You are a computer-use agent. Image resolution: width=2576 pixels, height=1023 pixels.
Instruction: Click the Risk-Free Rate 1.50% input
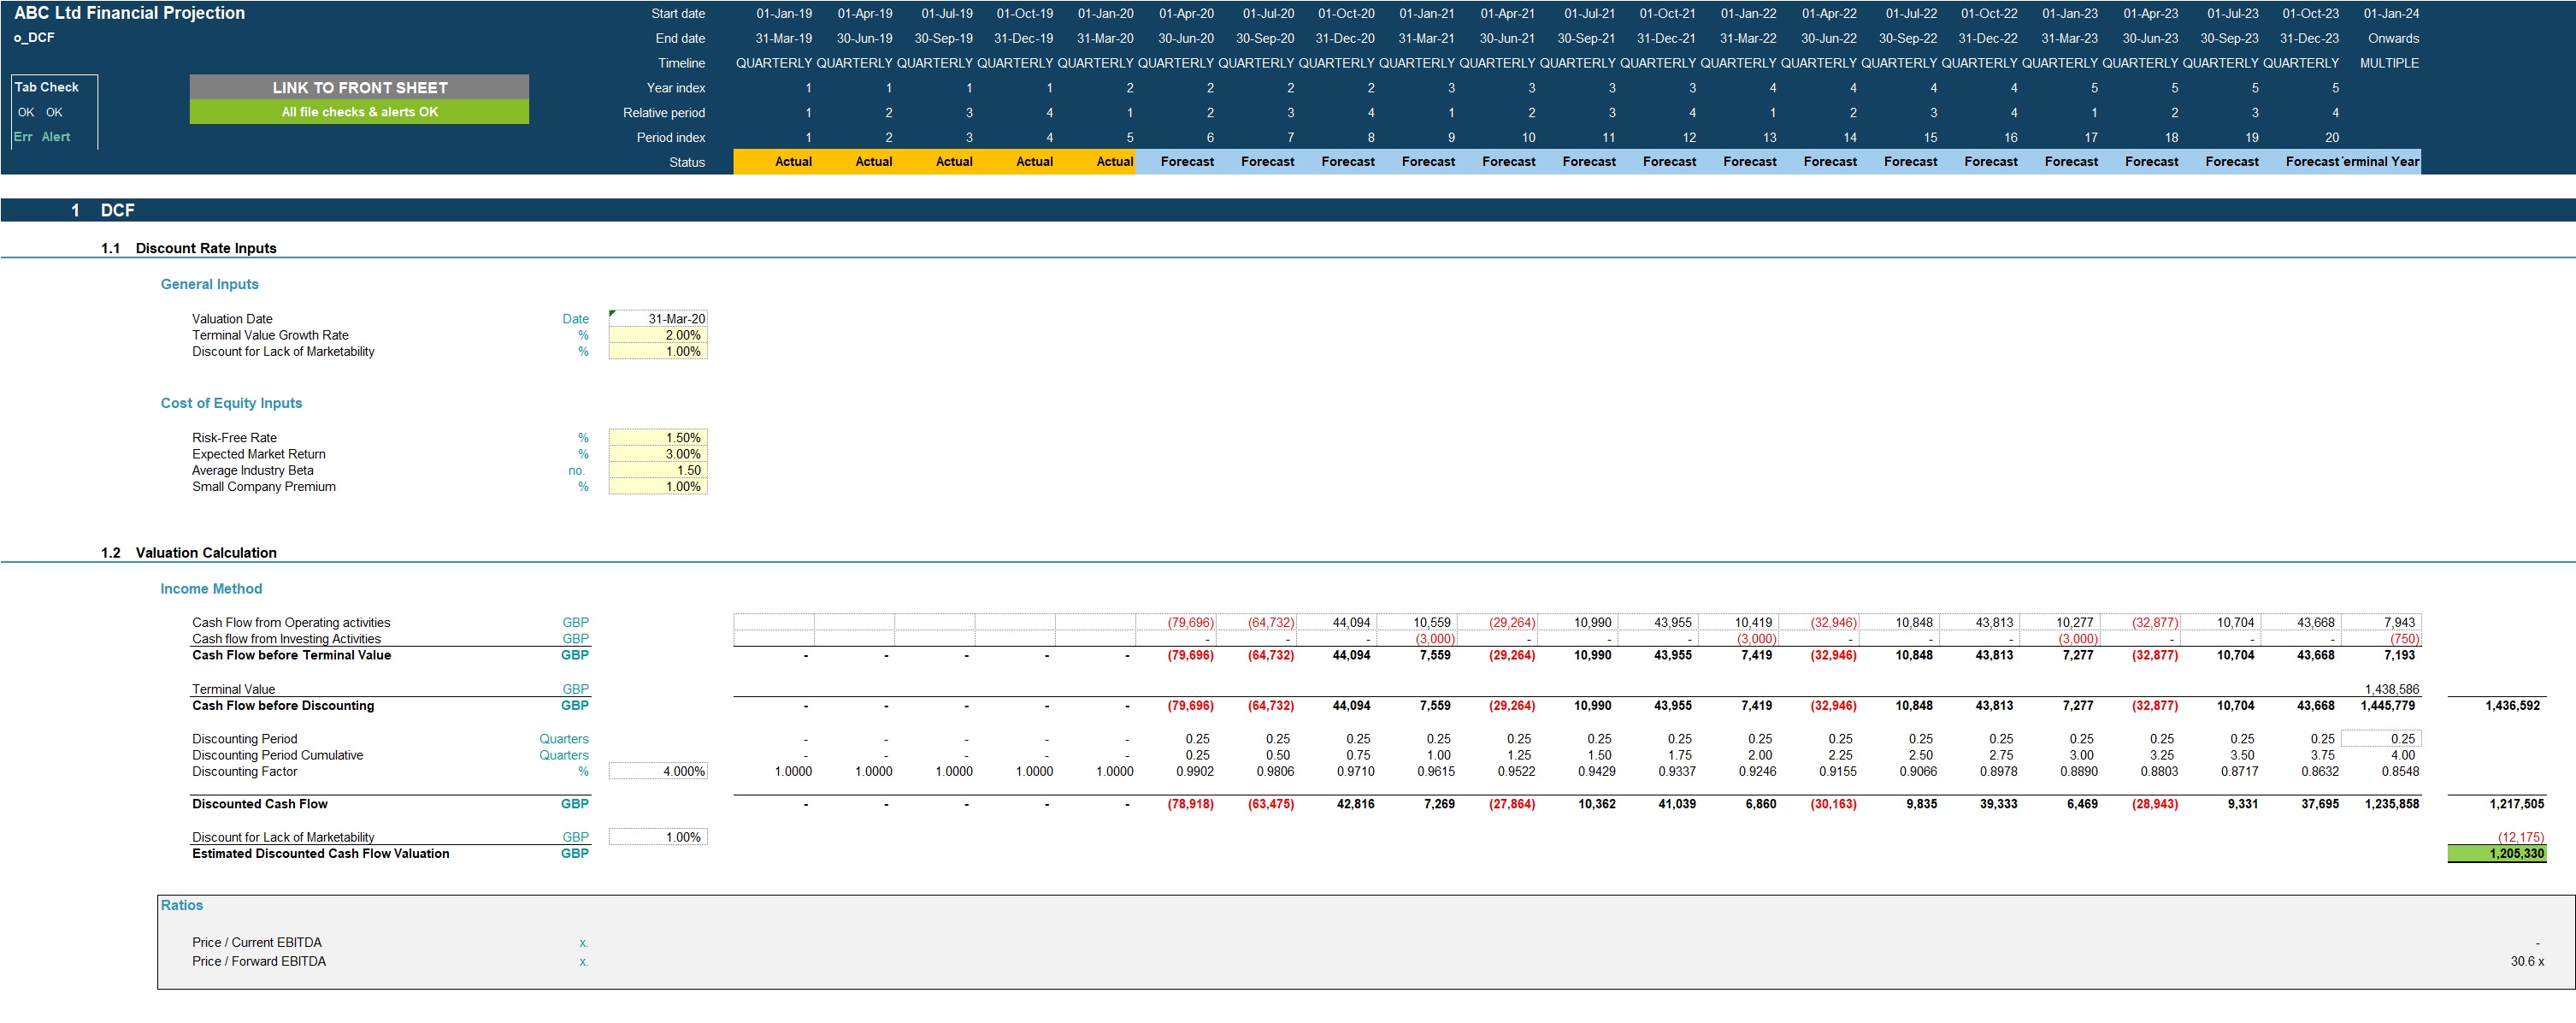click(x=658, y=438)
